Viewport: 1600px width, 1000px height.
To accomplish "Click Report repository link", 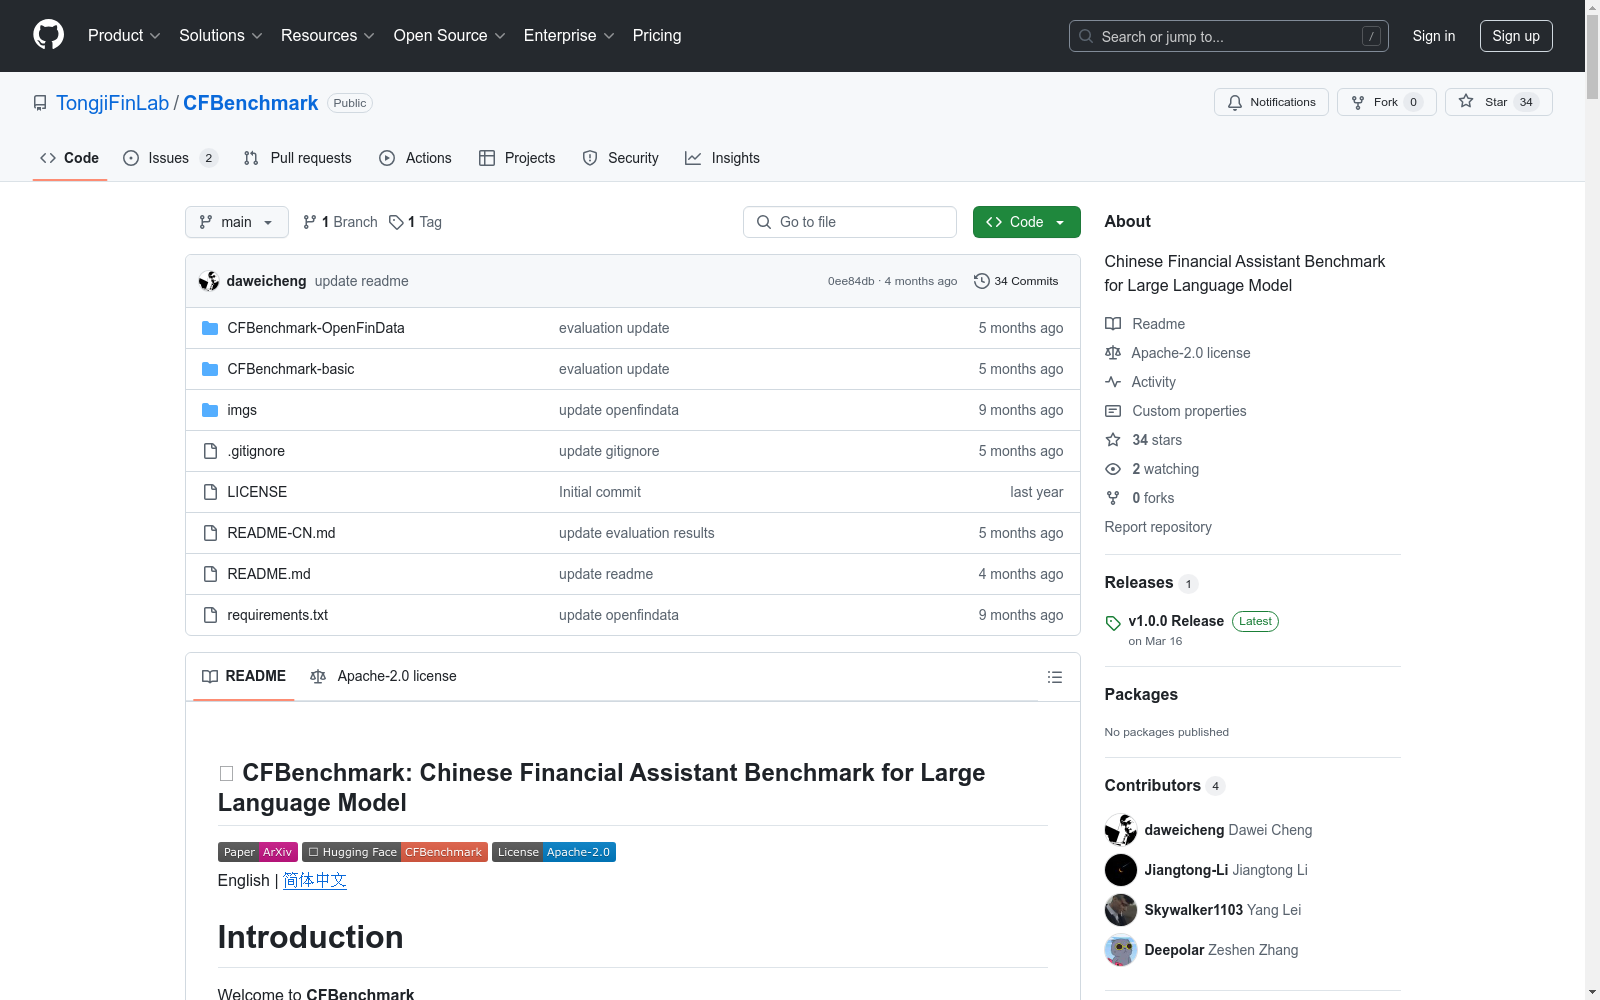I will click(1158, 527).
